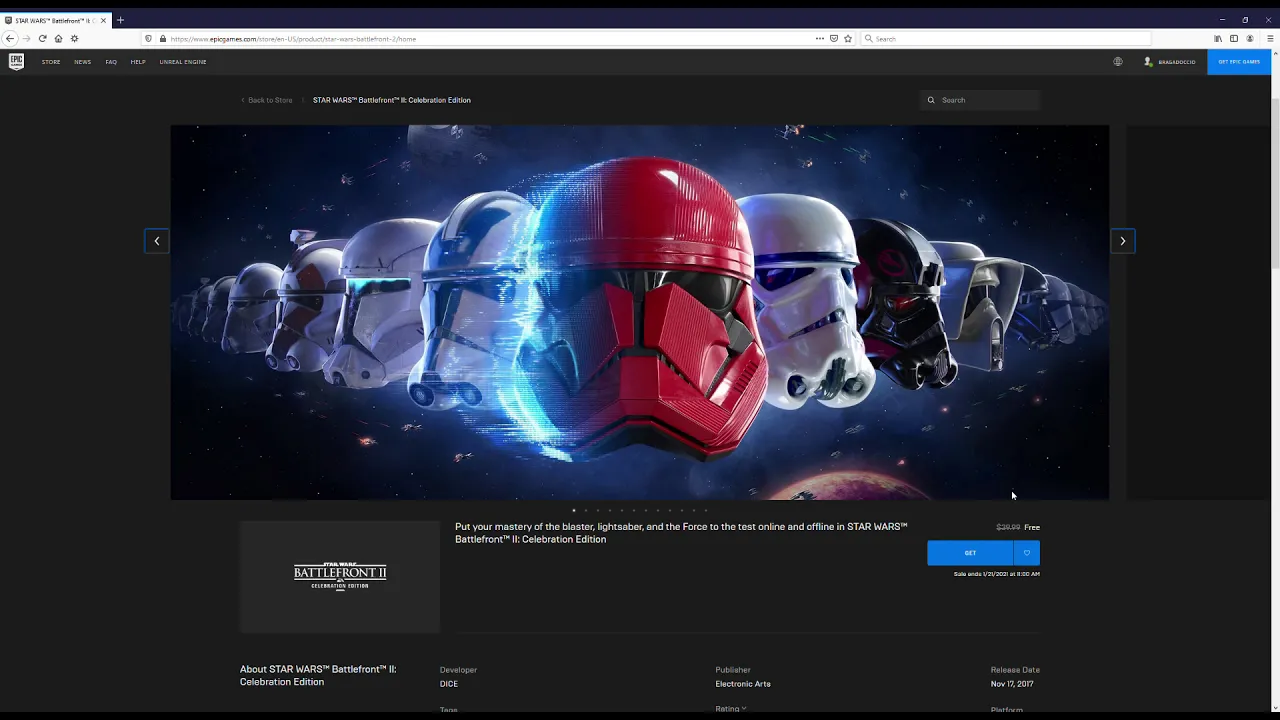Click the Developer field label
The height and width of the screenshot is (720, 1280).
tap(459, 670)
